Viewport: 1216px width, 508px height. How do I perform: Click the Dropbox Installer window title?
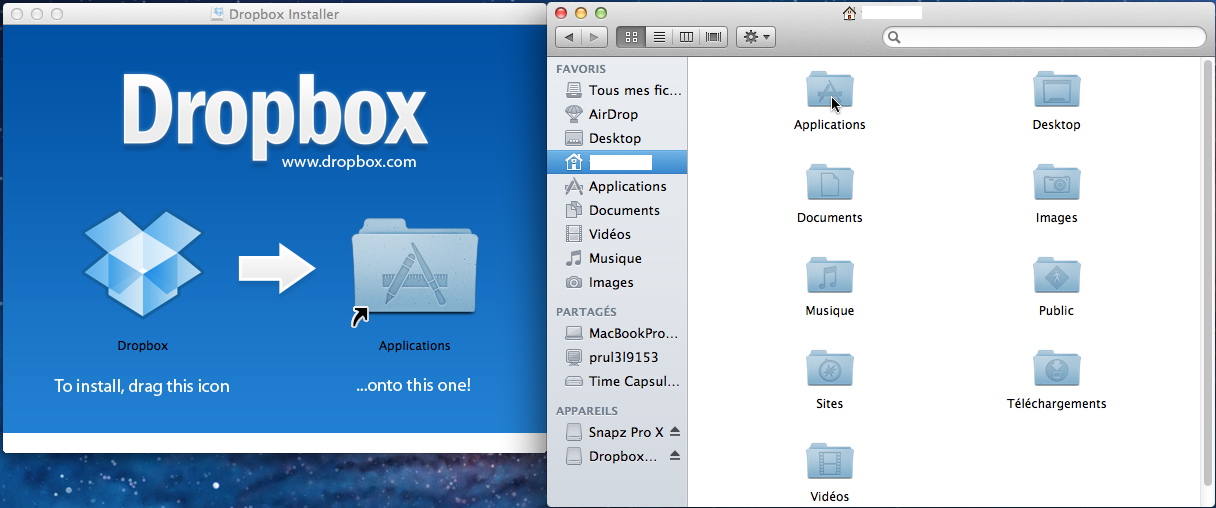(284, 14)
